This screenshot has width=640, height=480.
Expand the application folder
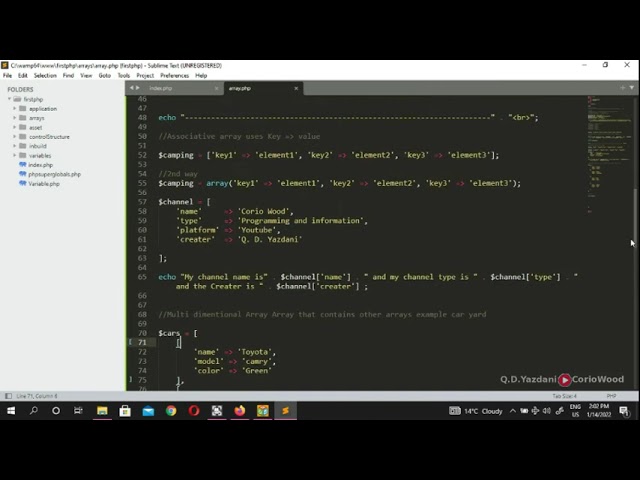[x=15, y=109]
